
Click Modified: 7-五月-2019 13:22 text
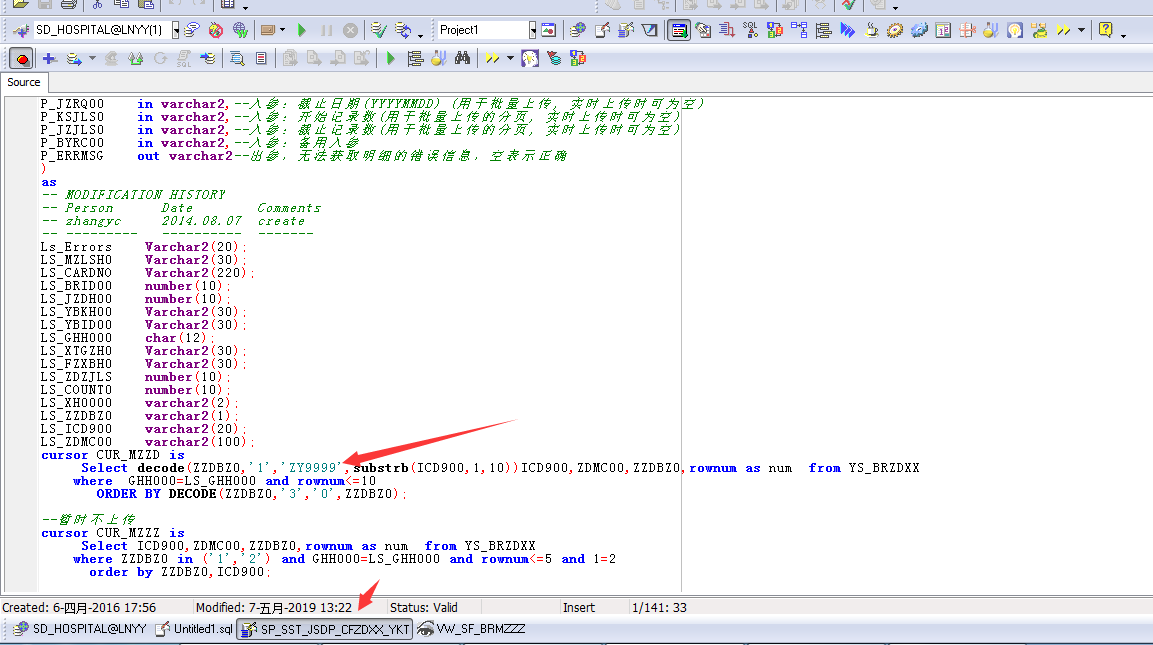(274, 607)
